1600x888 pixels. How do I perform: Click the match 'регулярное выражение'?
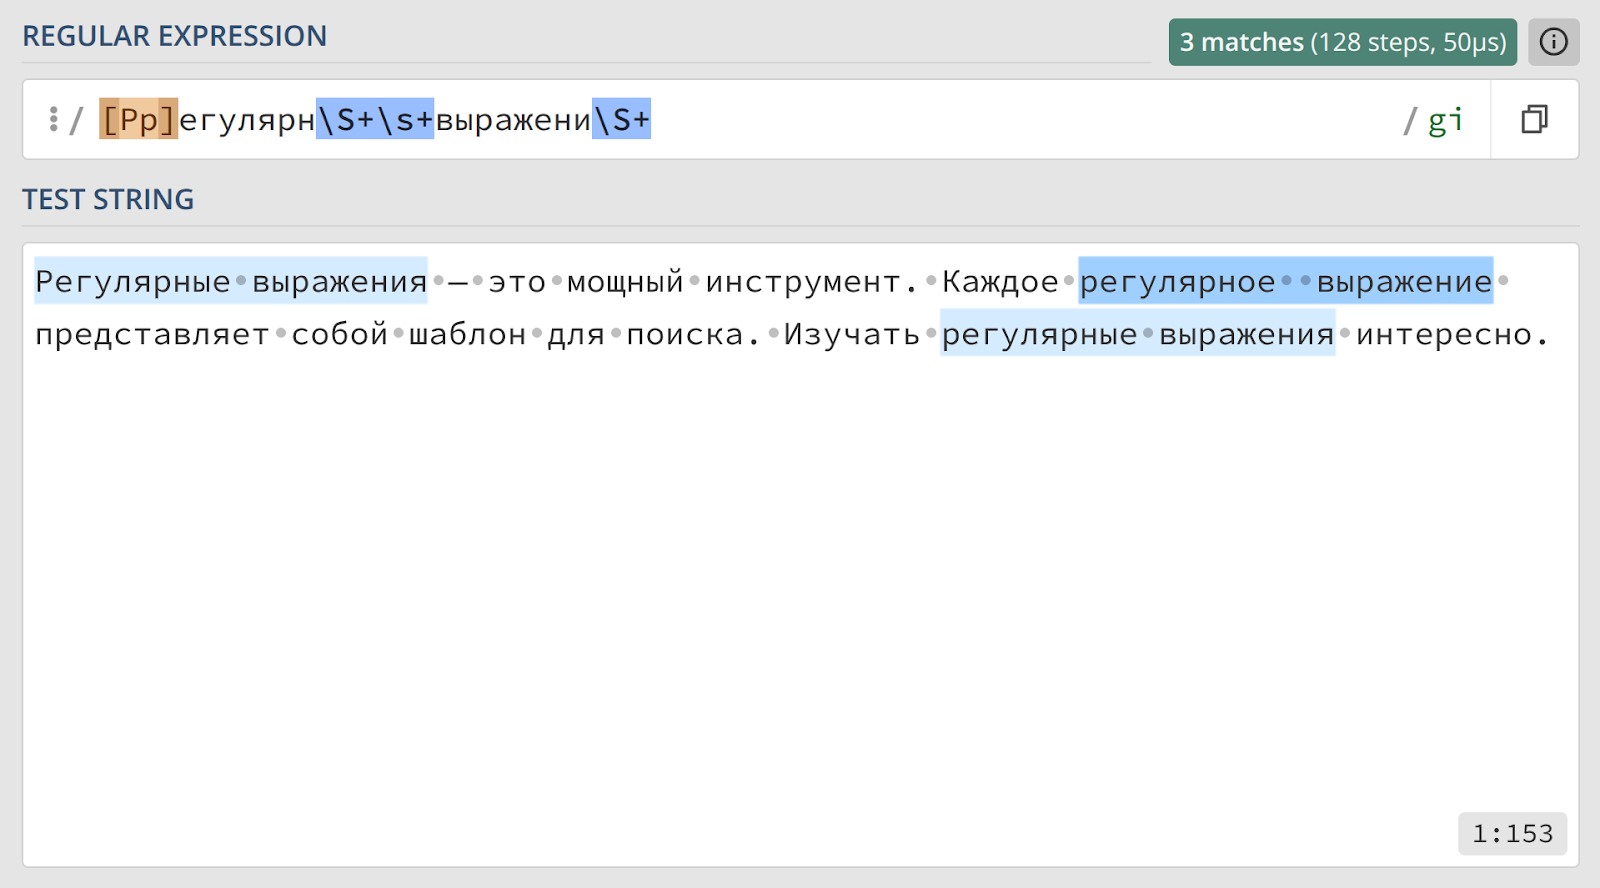coord(1285,281)
